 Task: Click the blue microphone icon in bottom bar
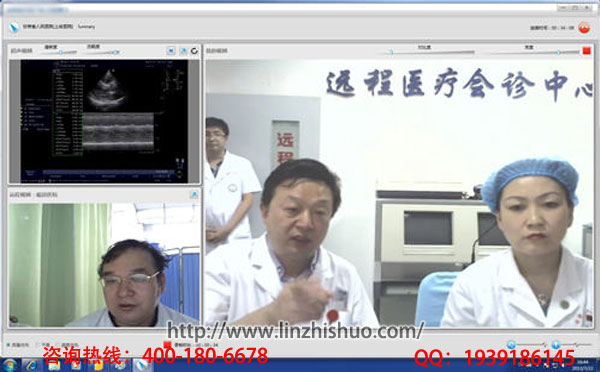click(x=556, y=344)
